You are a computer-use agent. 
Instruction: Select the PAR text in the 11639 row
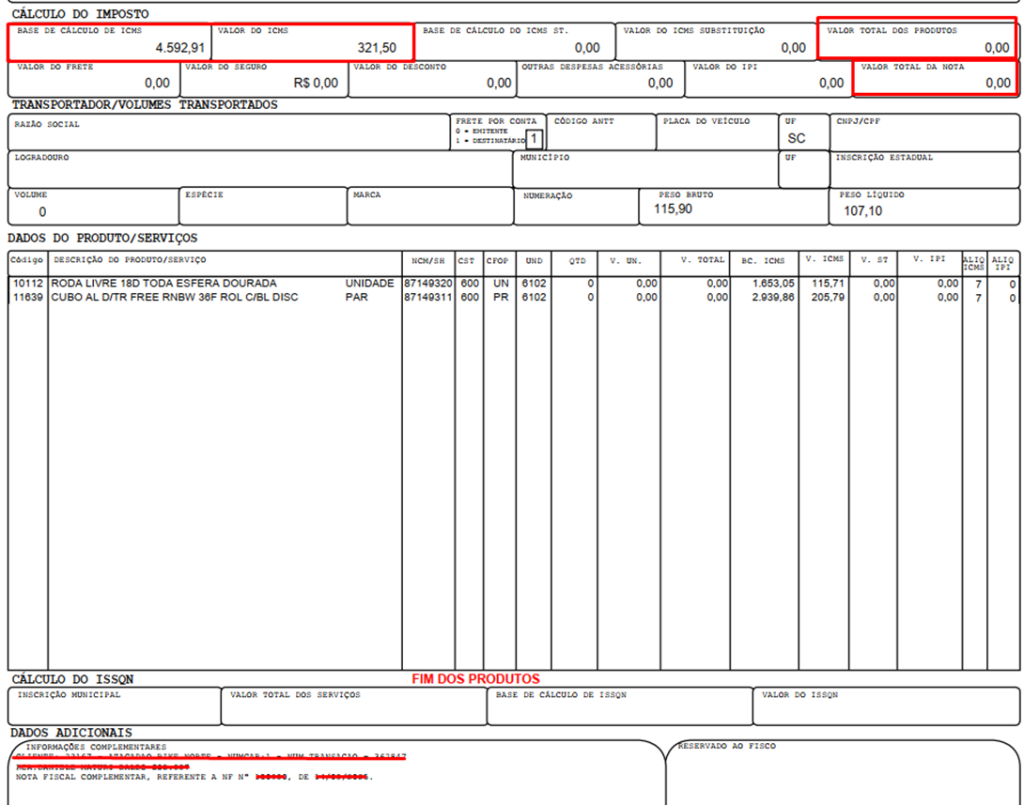[357, 297]
